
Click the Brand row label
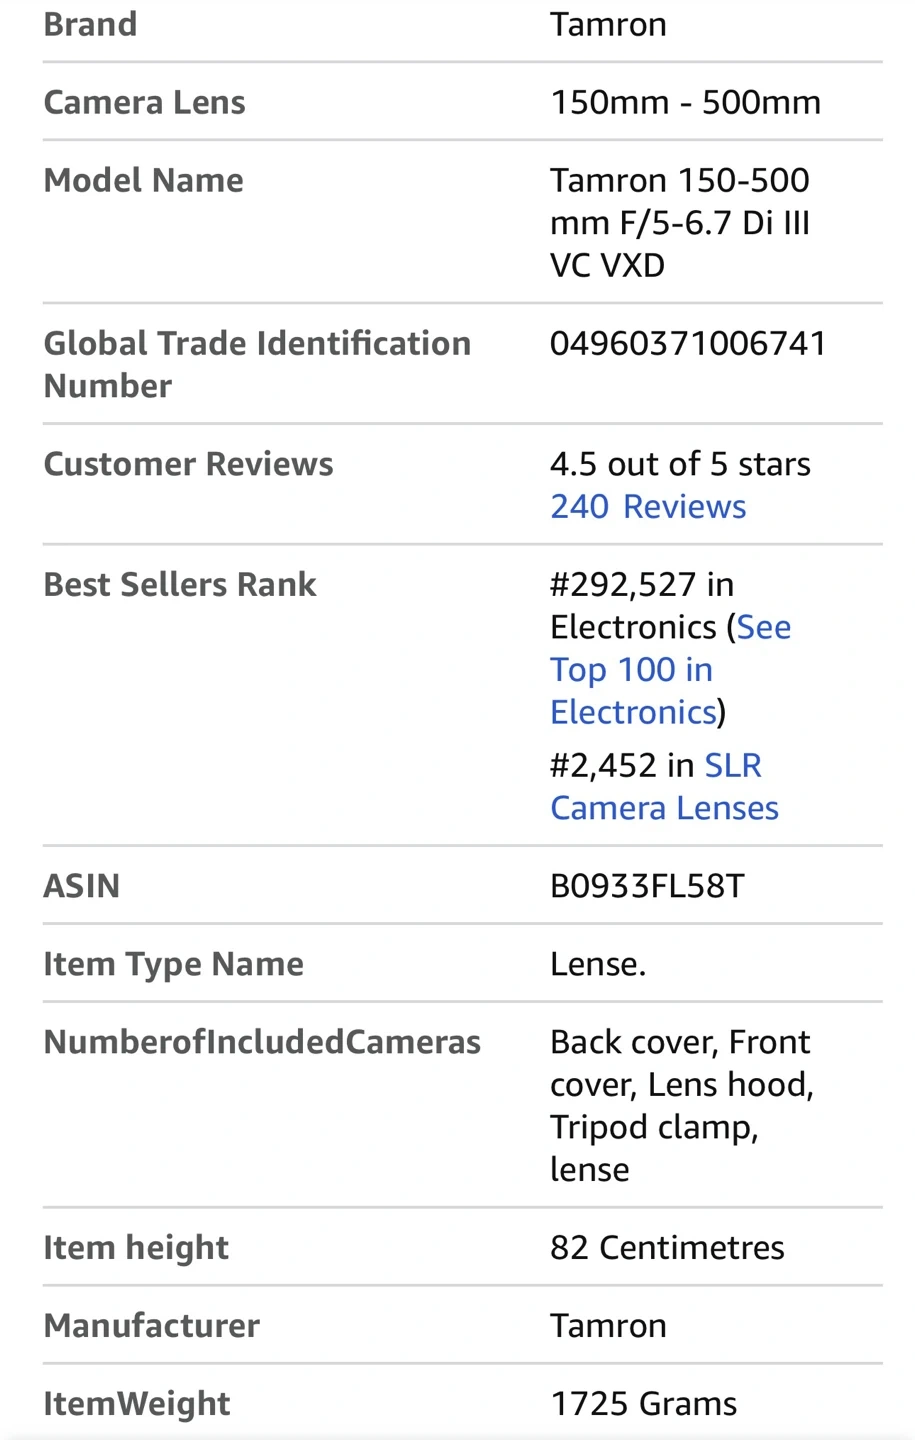90,24
